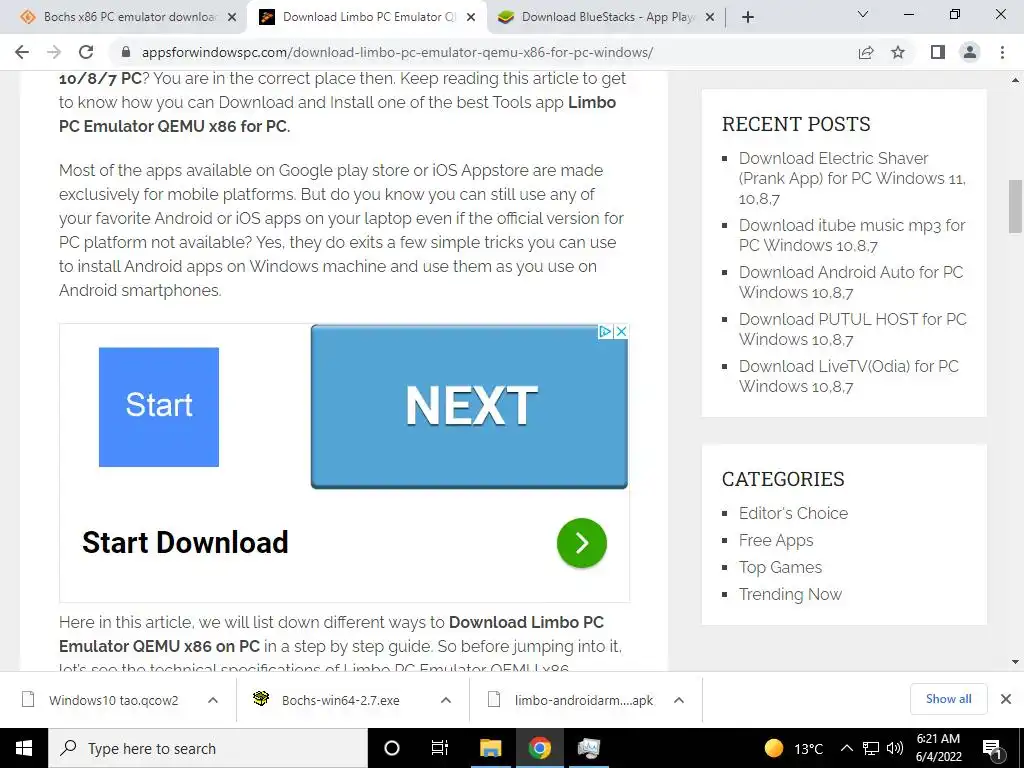Open the notification center icon
The height and width of the screenshot is (768, 1024).
point(991,748)
